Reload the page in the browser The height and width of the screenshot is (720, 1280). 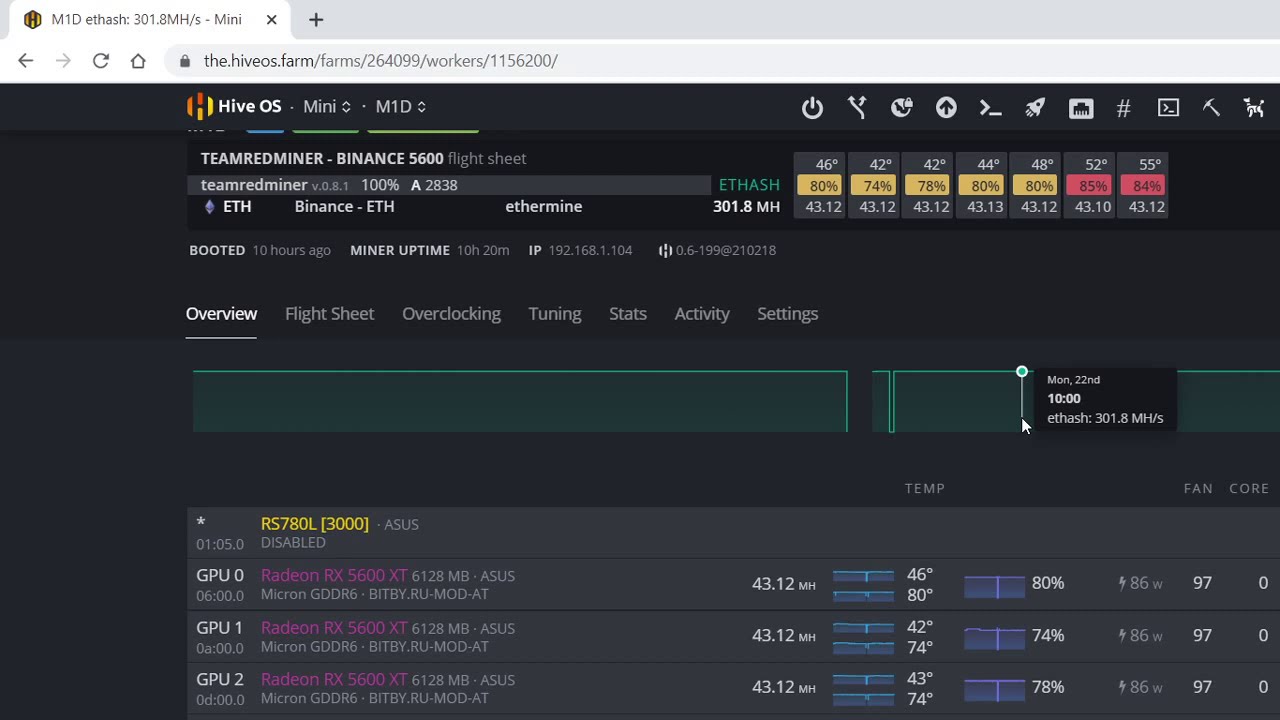pos(101,61)
